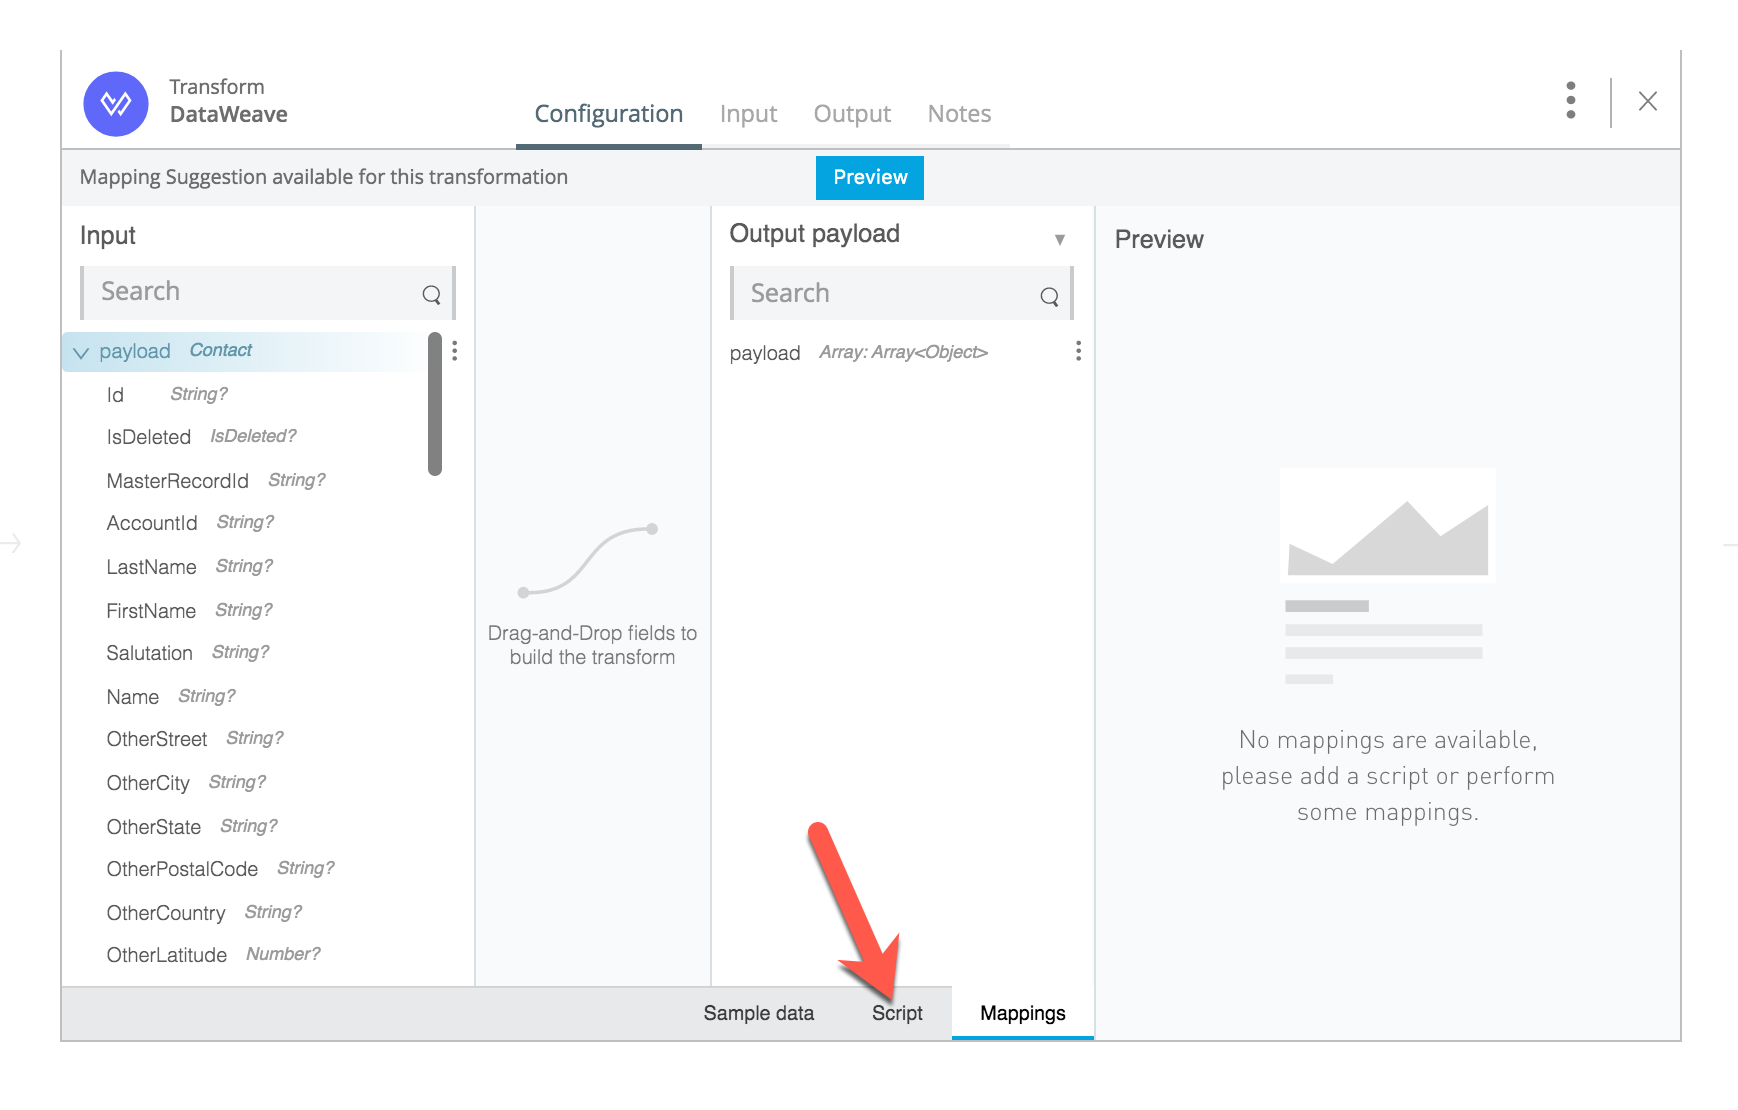Viewport: 1738px width, 1110px height.
Task: Select the OtherLatitude Number? field
Action: tap(213, 955)
